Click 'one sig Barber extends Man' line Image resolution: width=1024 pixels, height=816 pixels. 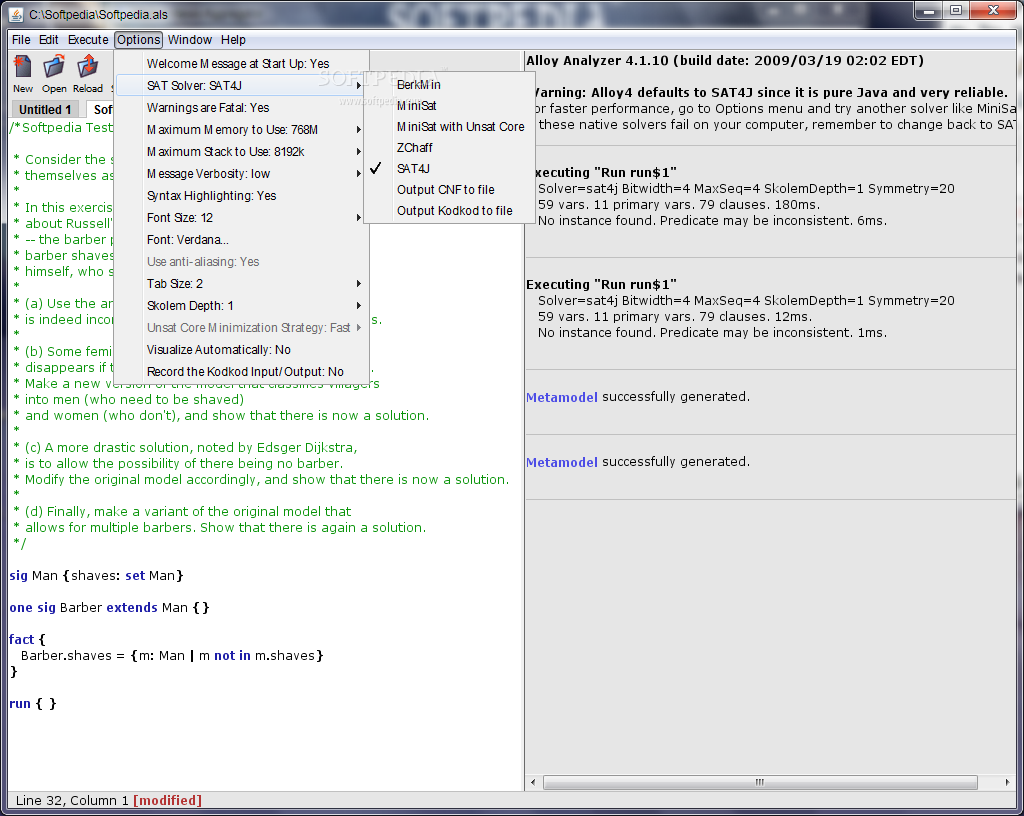[x=109, y=608]
